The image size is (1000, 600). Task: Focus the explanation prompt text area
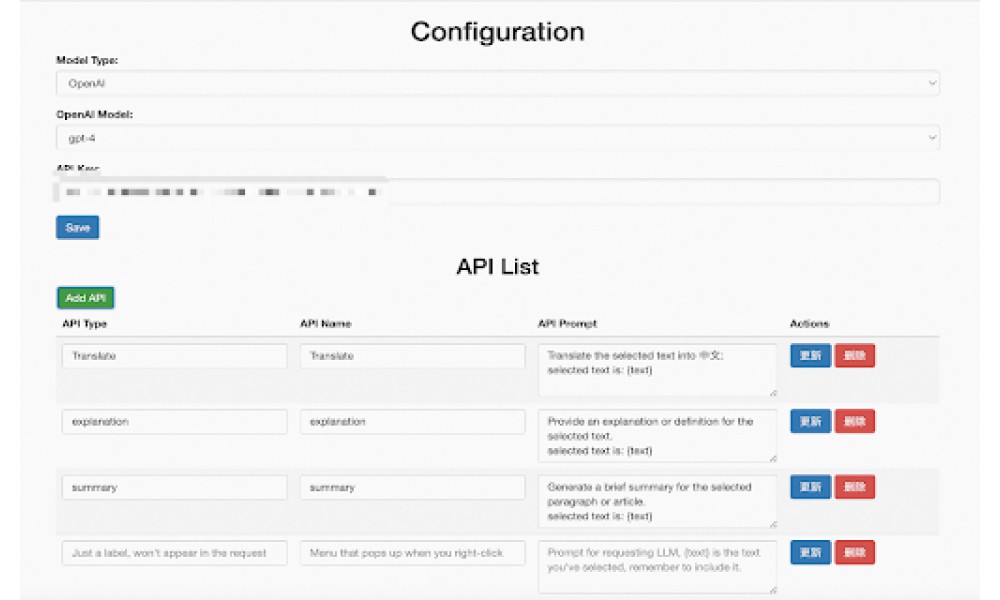657,436
